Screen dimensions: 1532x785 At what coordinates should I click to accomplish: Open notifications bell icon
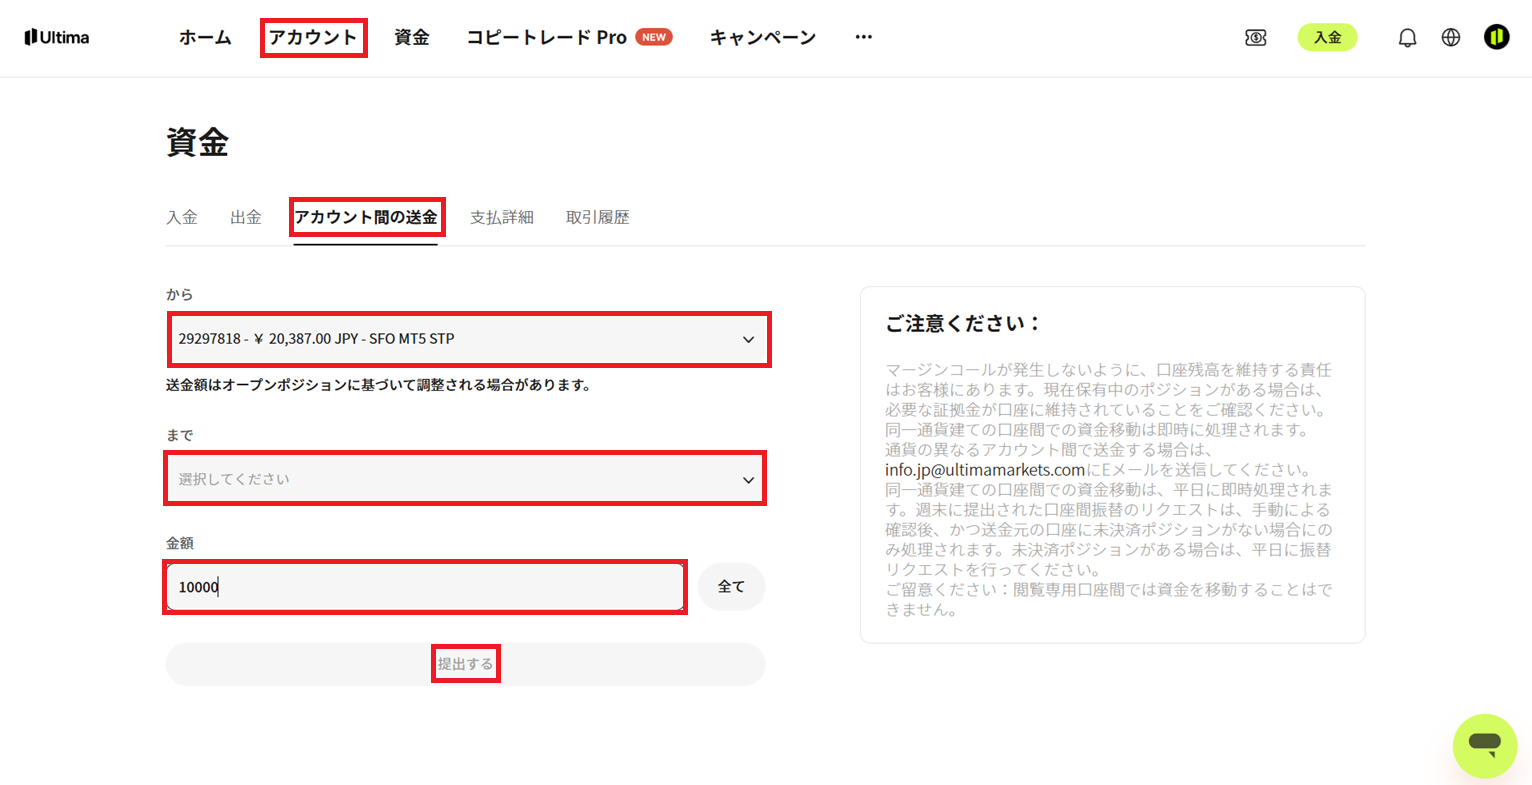1407,38
